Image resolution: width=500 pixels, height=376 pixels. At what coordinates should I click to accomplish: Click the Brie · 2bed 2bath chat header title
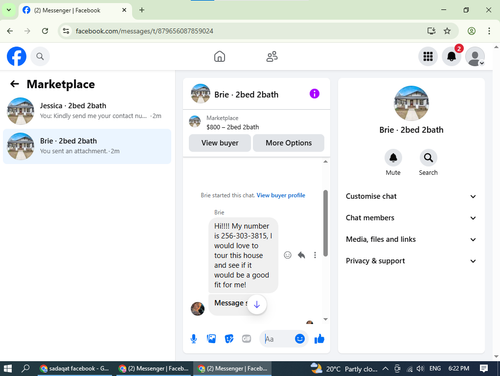[246, 95]
